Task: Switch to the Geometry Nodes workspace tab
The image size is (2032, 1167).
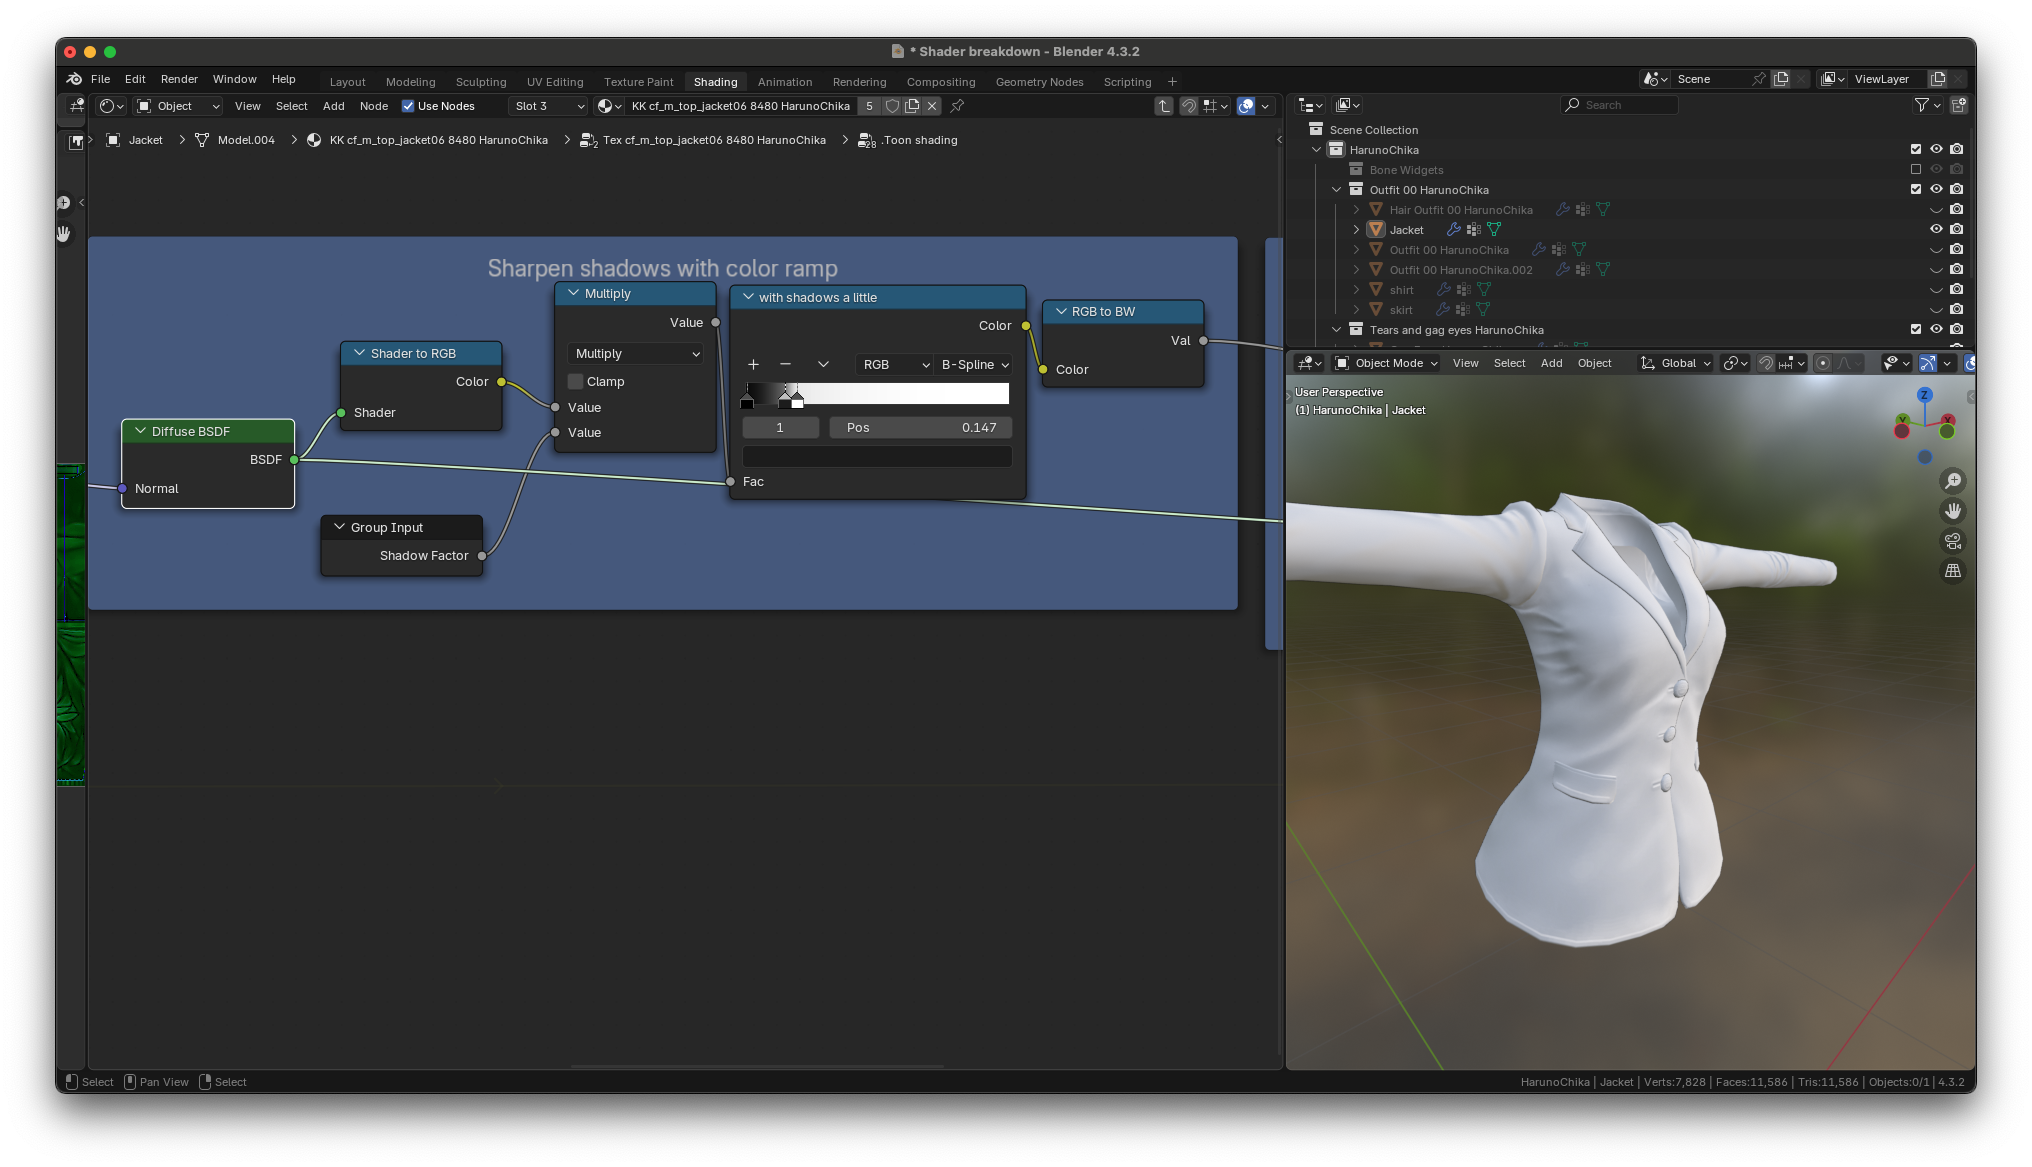Action: point(1039,82)
